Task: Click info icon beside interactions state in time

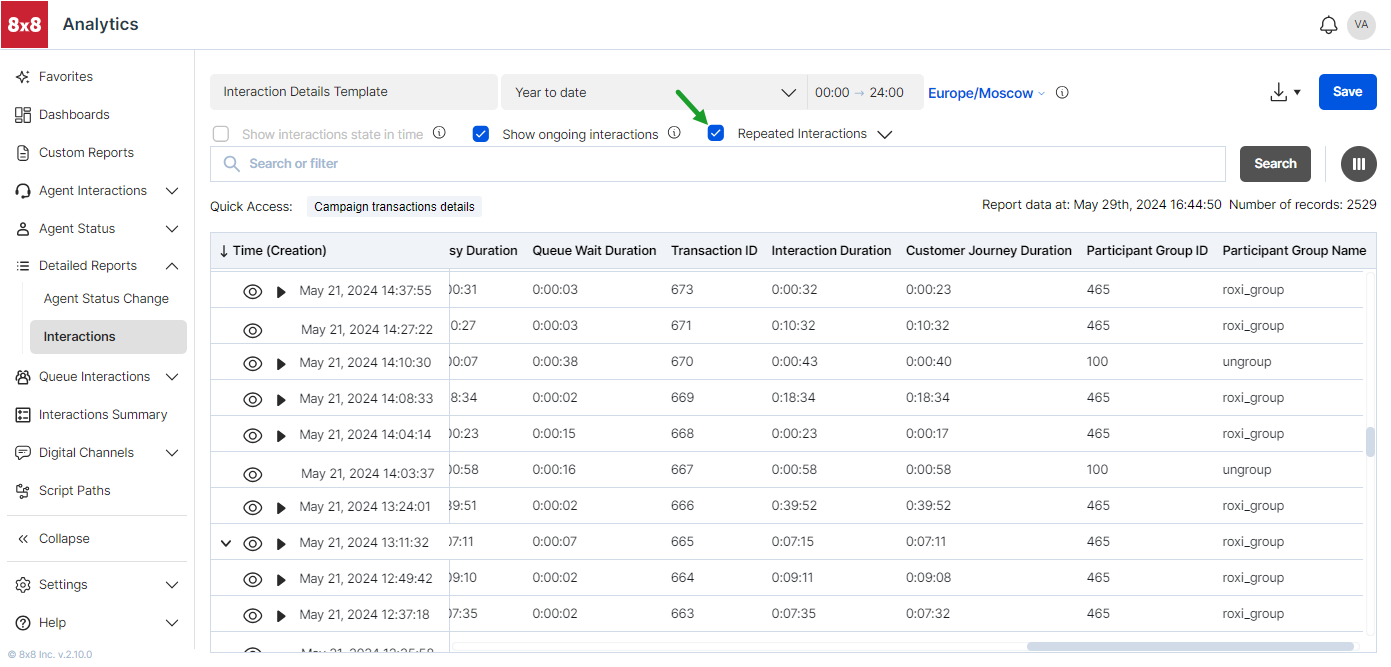Action: pos(439,132)
